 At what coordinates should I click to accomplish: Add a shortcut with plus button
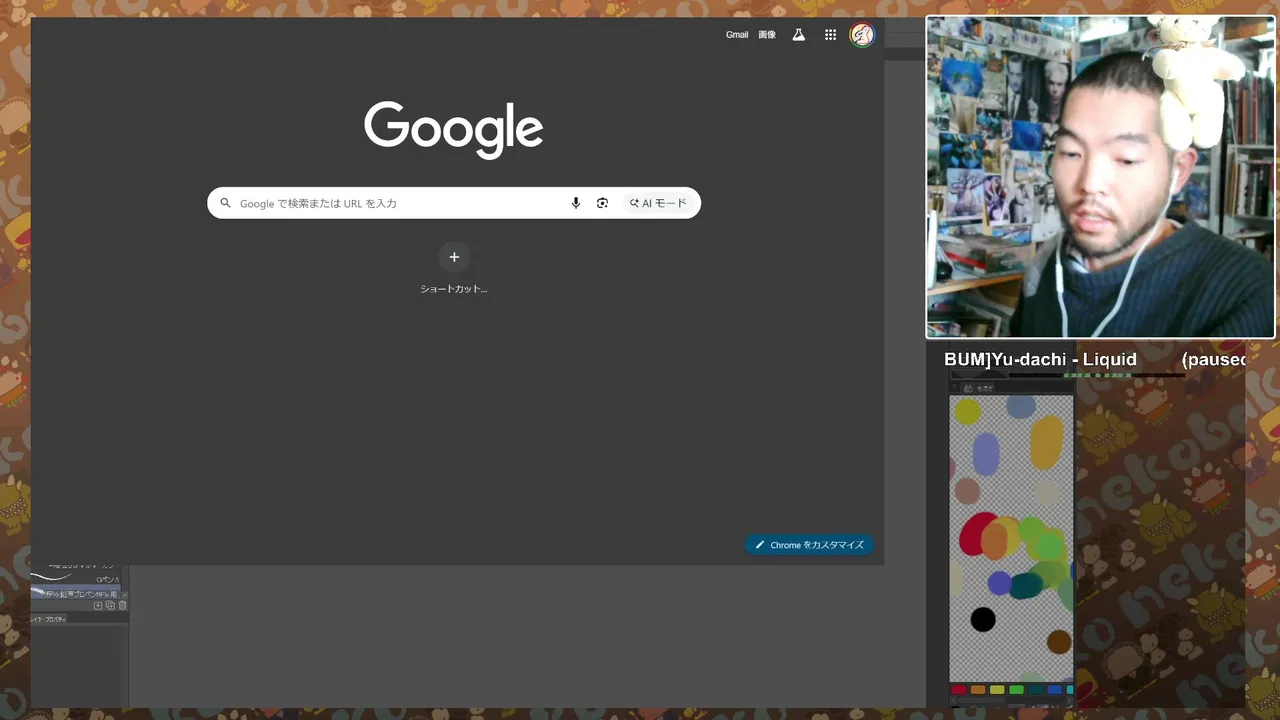(x=454, y=257)
